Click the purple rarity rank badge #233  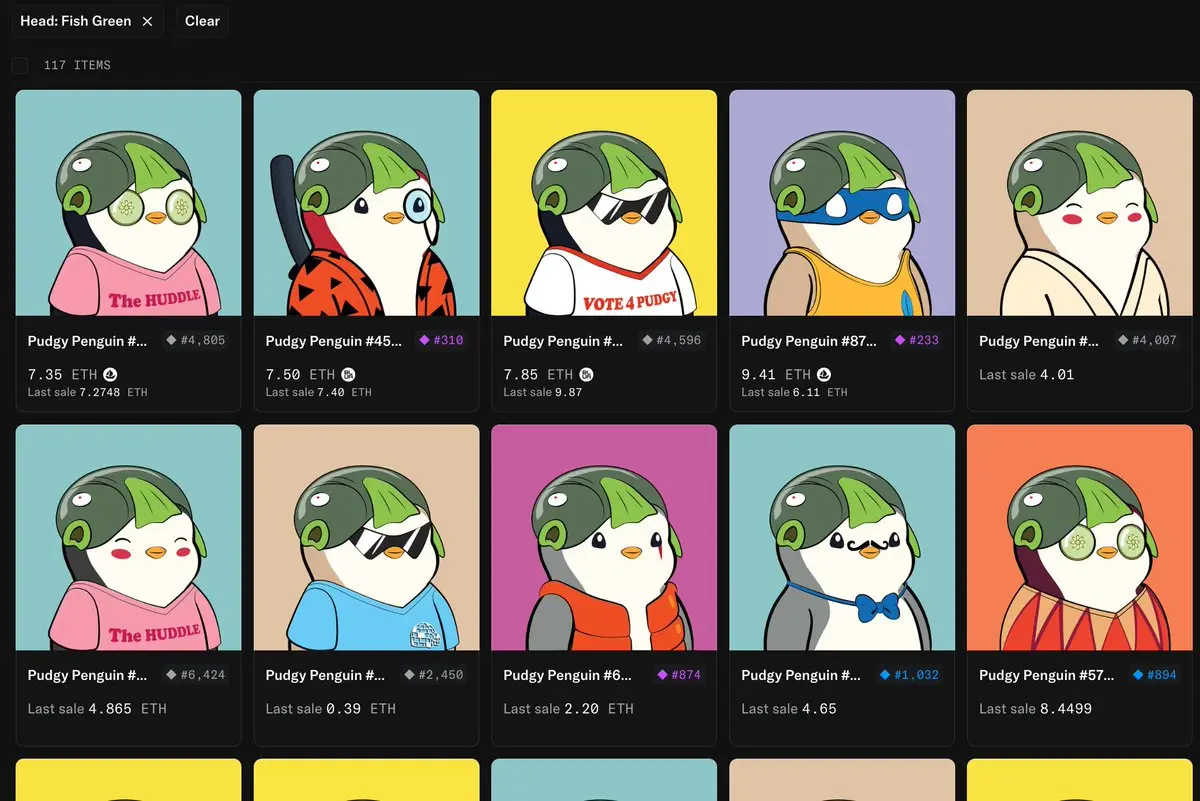(x=917, y=340)
